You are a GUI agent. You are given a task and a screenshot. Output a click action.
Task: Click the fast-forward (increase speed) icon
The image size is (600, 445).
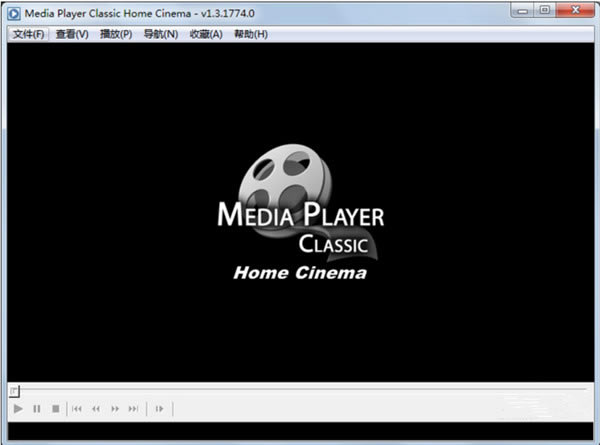pyautogui.click(x=115, y=409)
